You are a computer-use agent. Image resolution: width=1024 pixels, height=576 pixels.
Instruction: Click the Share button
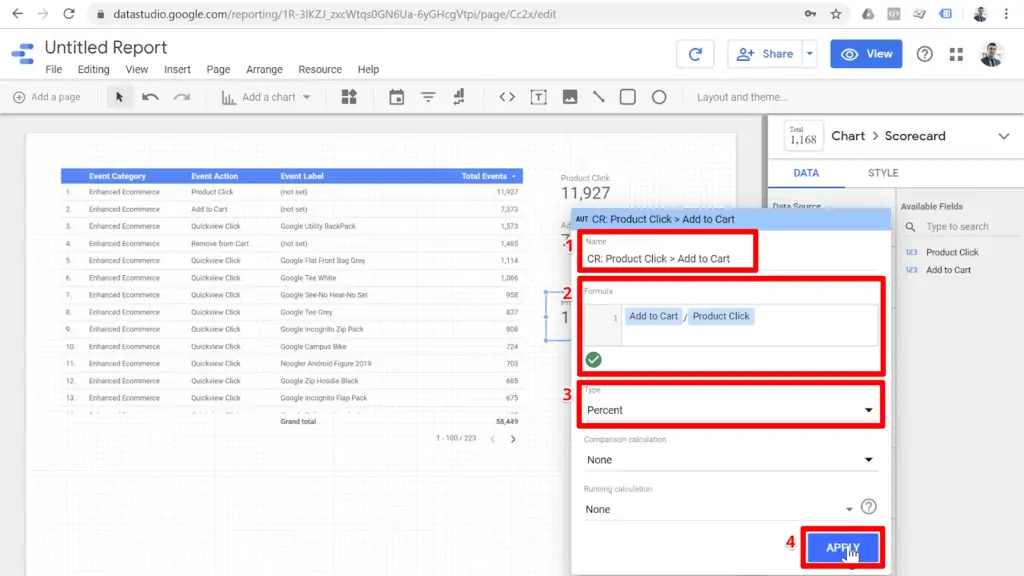pos(764,53)
